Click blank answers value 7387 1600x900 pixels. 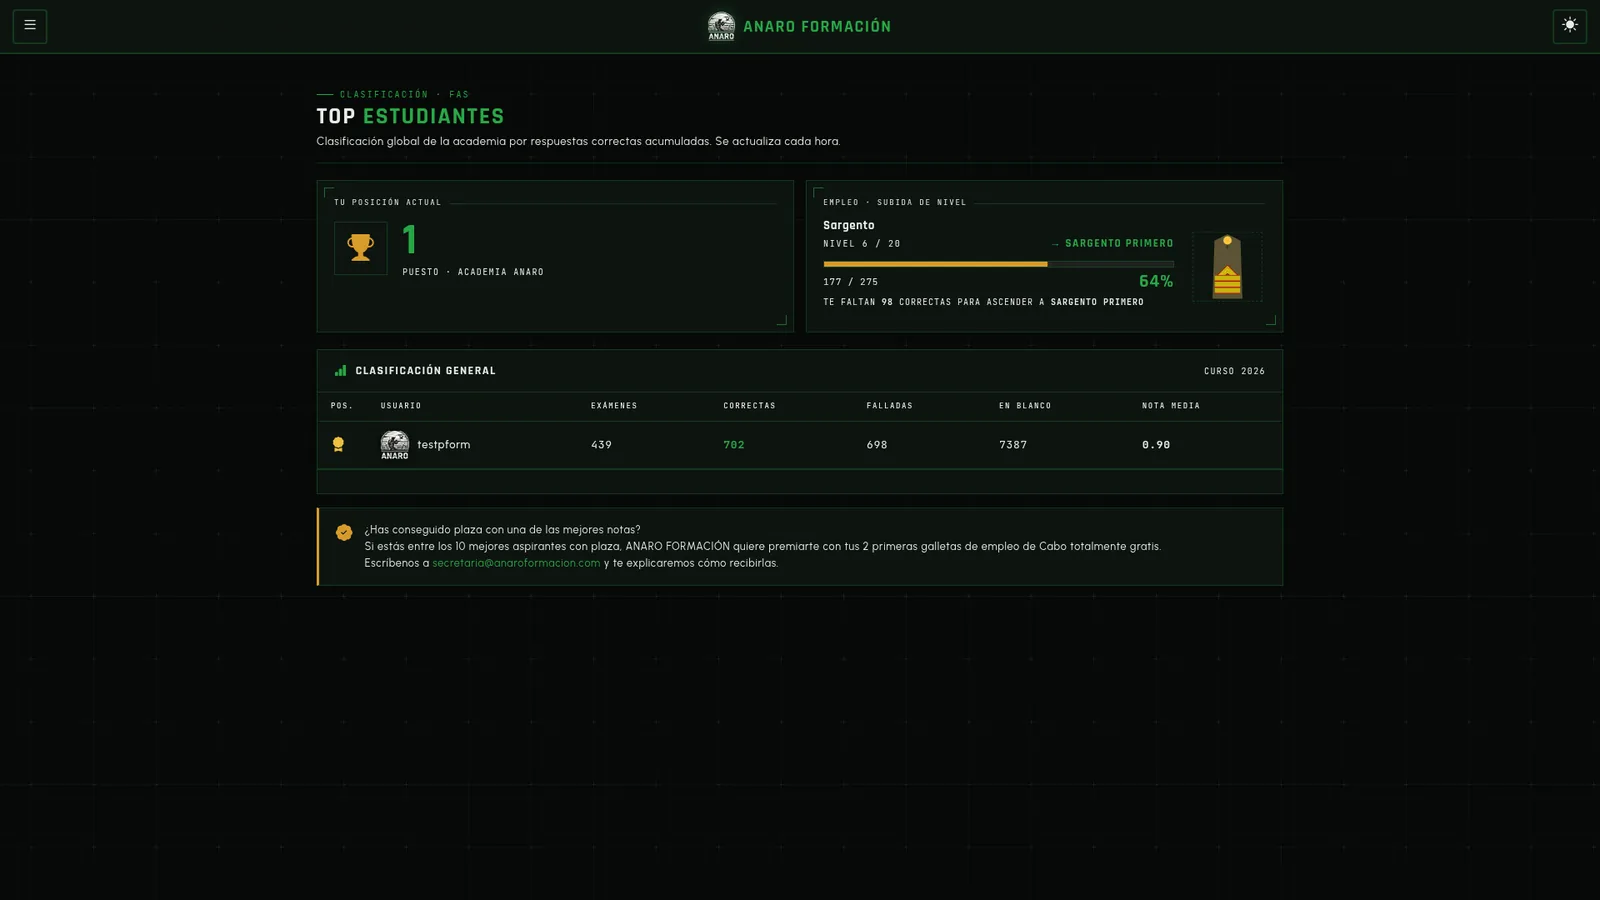1013,445
